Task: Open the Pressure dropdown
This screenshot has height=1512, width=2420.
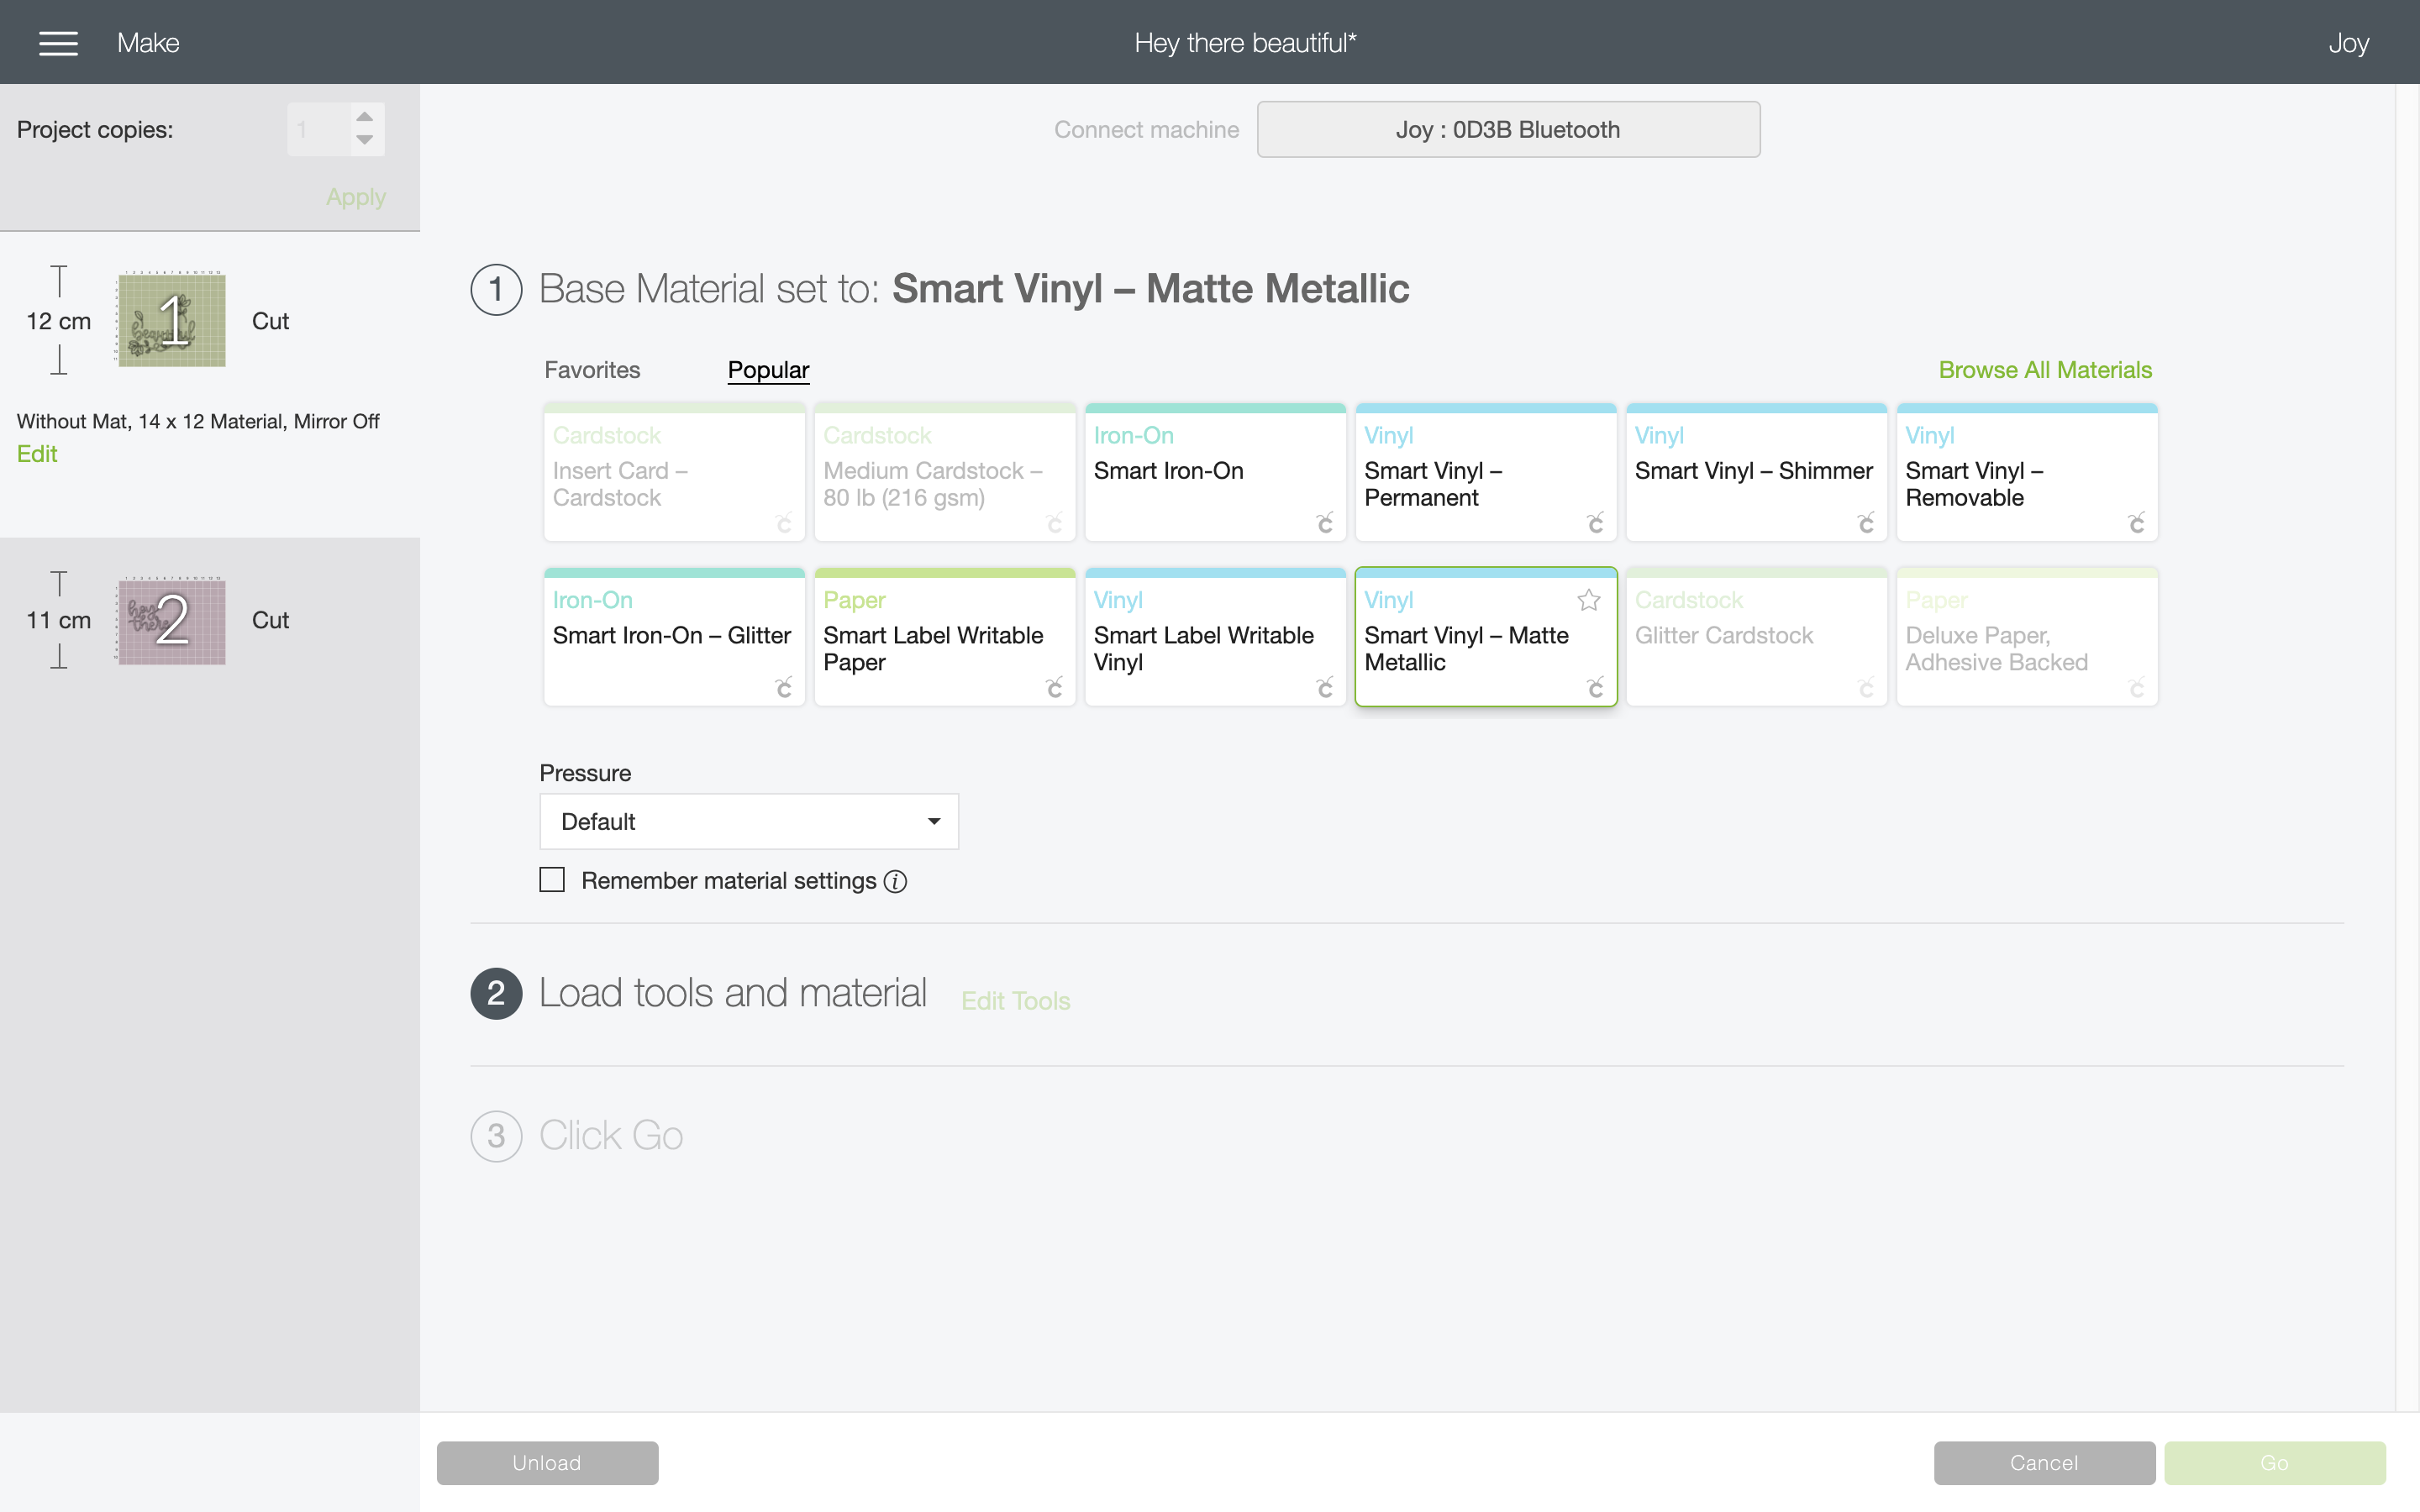Action: tap(749, 821)
